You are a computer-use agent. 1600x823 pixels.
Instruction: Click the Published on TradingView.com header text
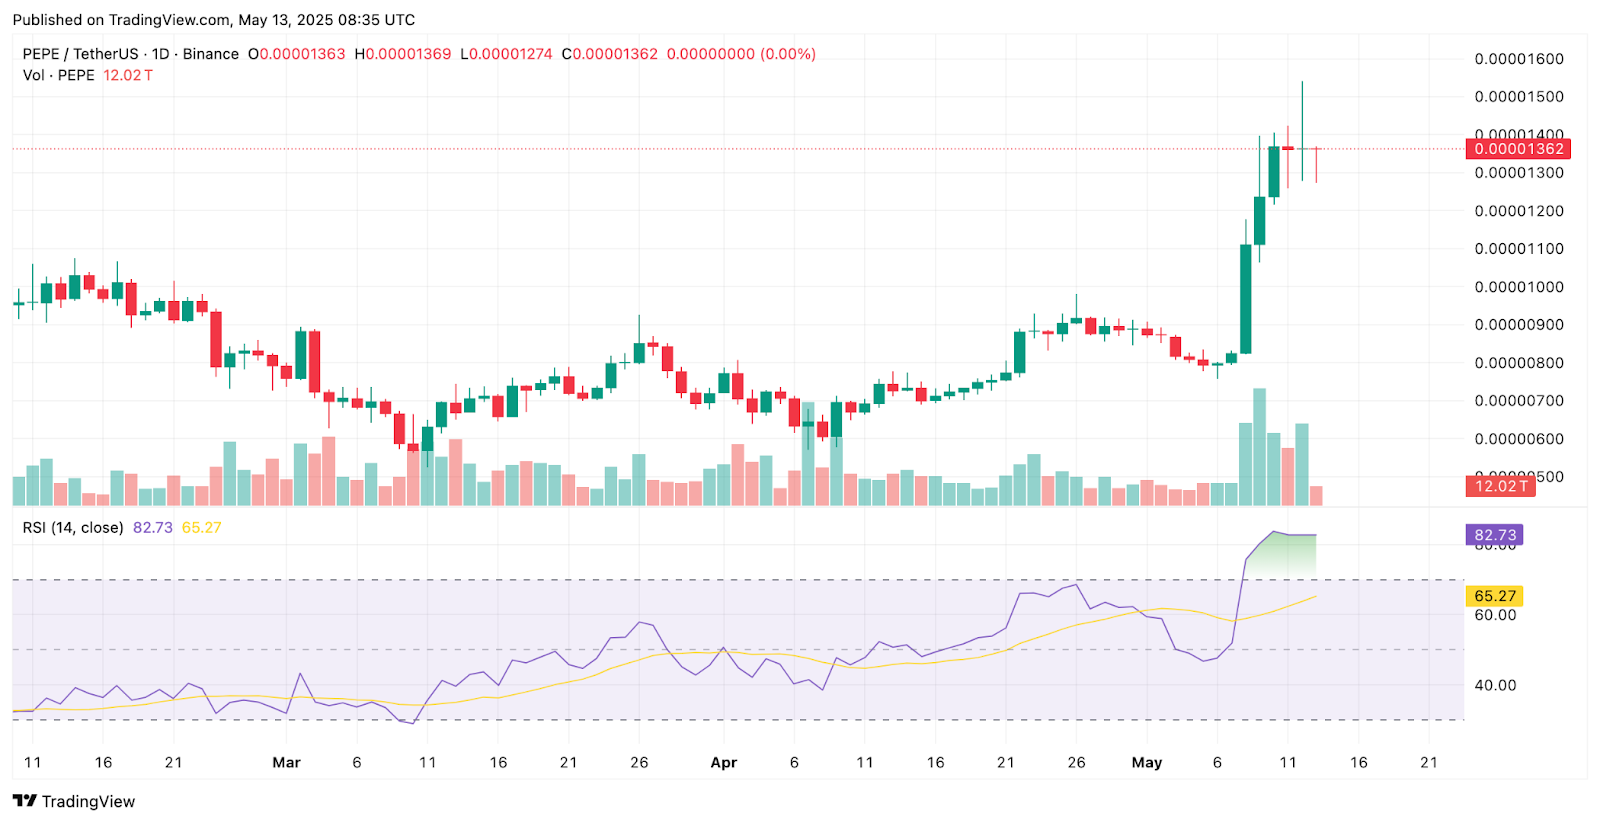click(x=214, y=20)
